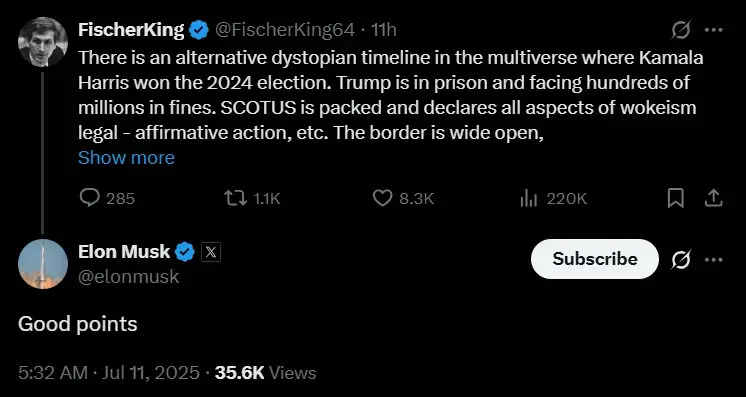Open FischerKing's profile picture

point(42,42)
